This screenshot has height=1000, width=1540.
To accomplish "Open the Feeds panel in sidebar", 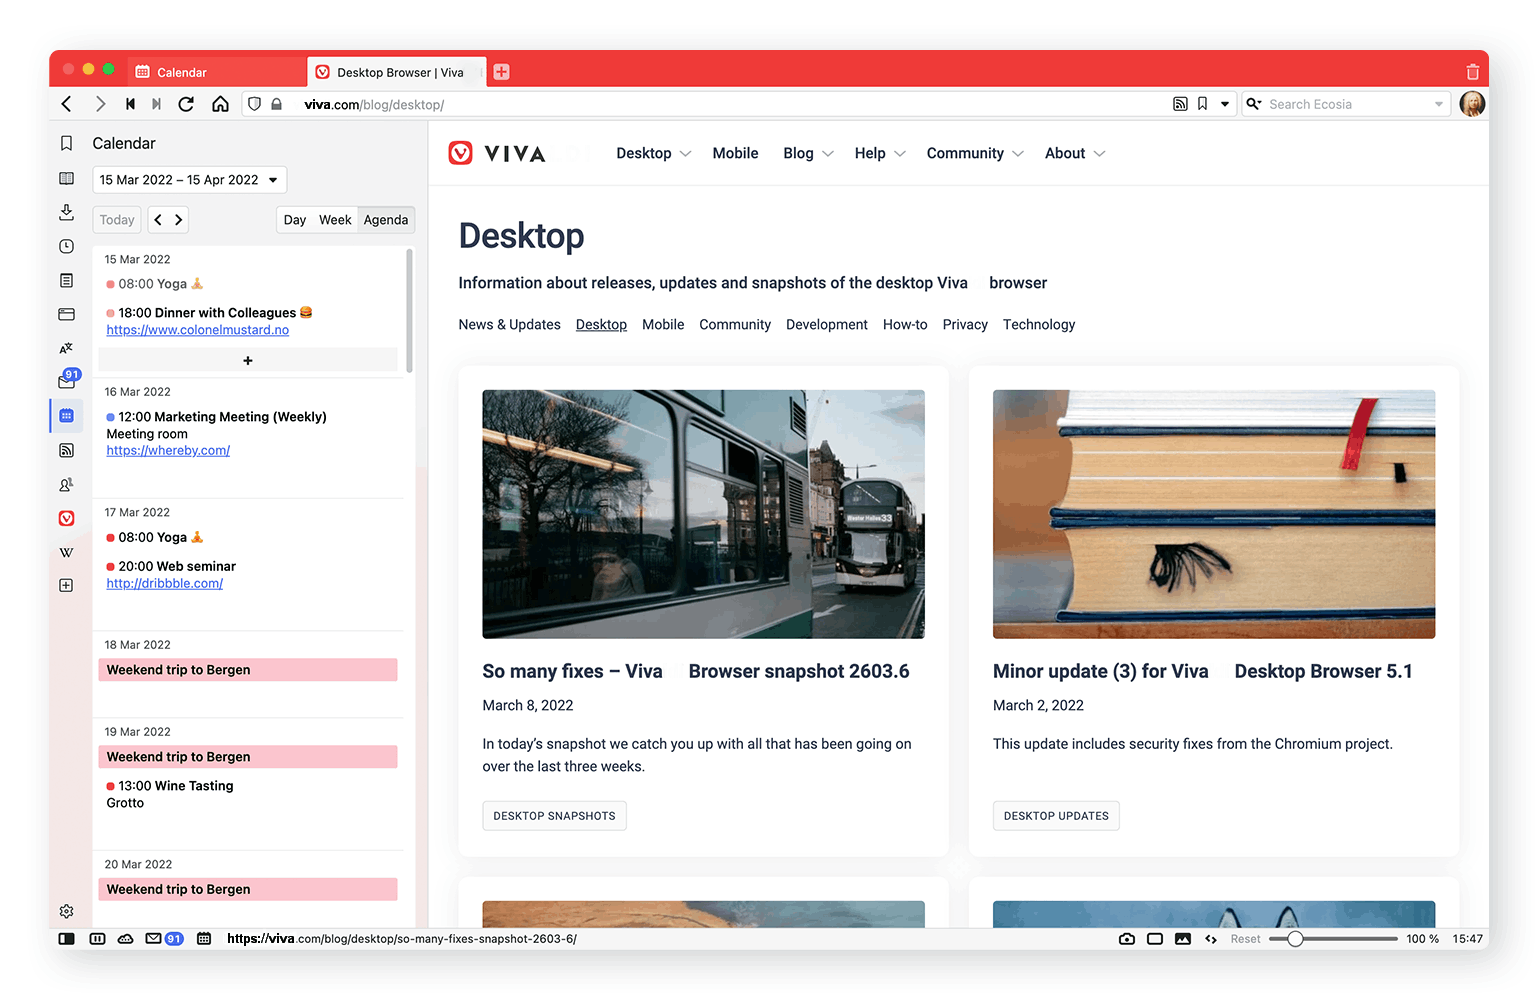I will pyautogui.click(x=66, y=450).
